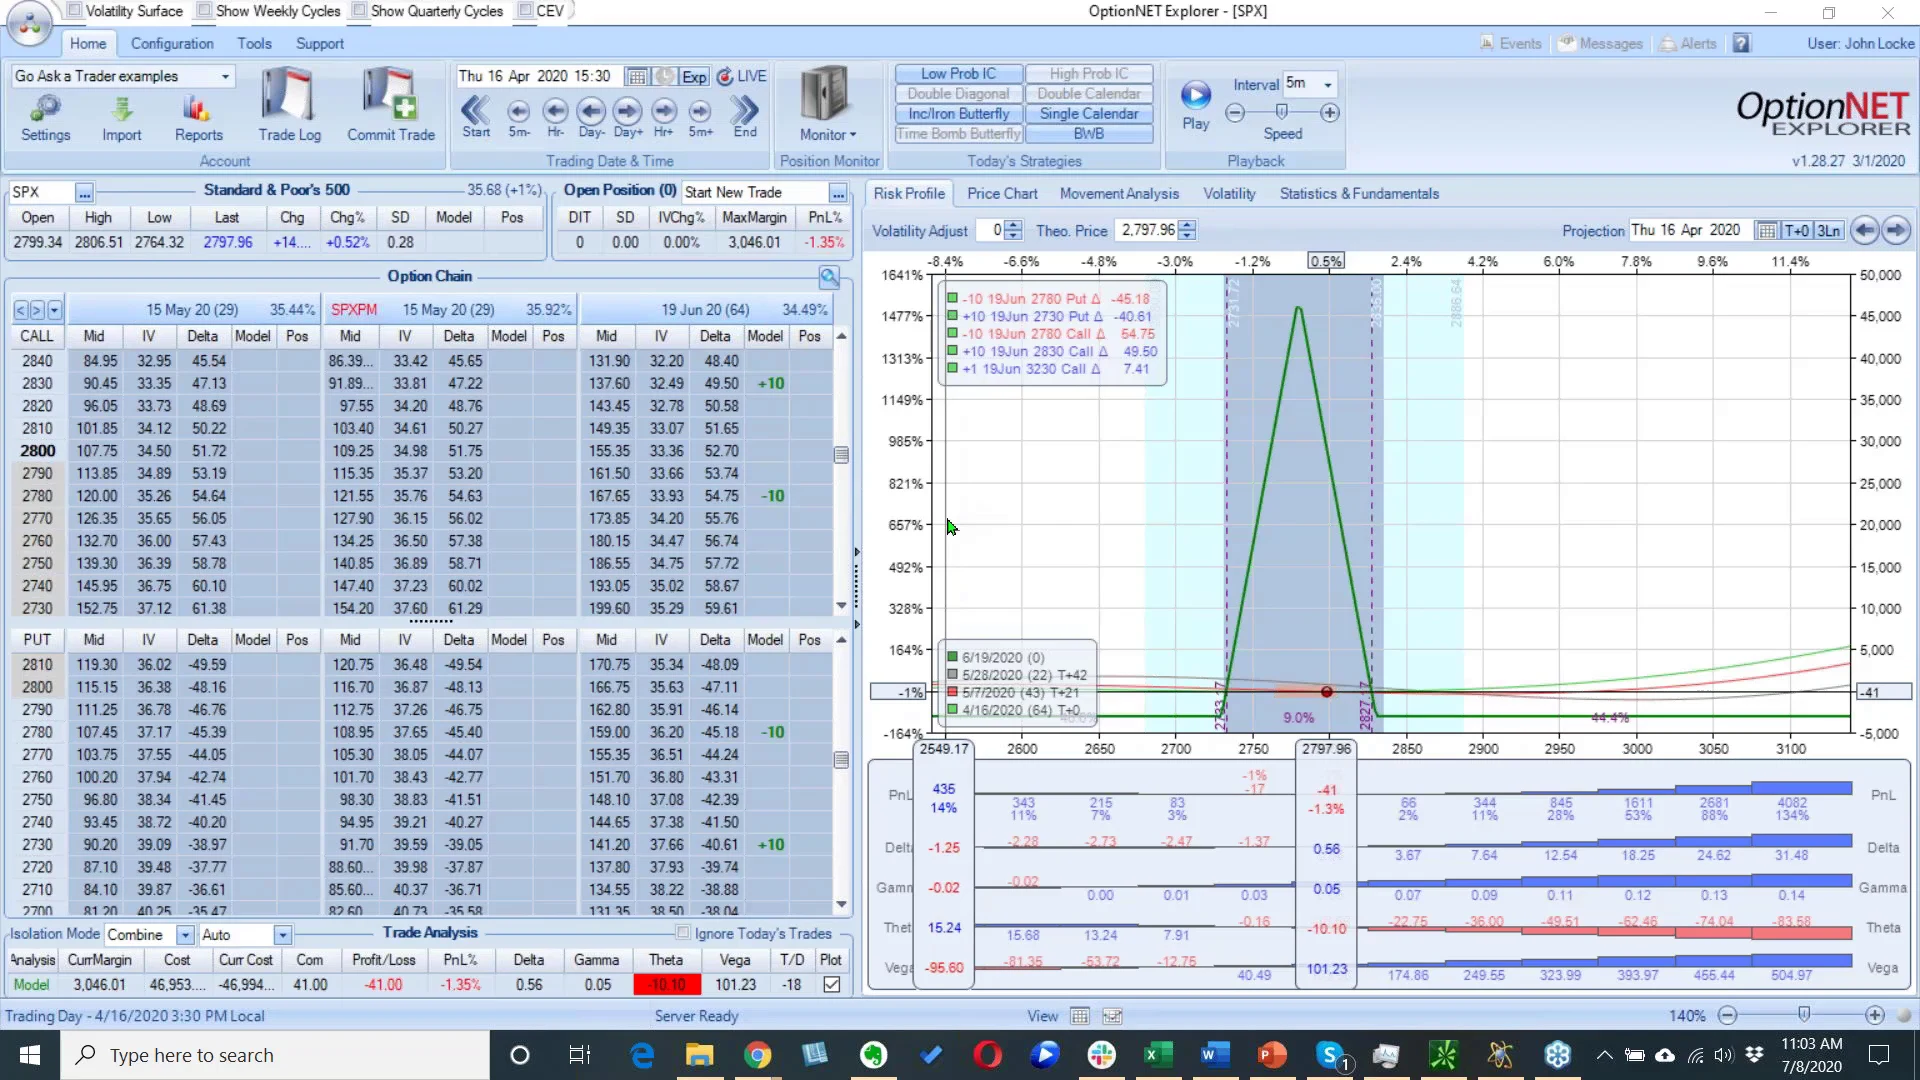Select the Single Calendar strategy
The width and height of the screenshot is (1920, 1080).
coord(1089,114)
